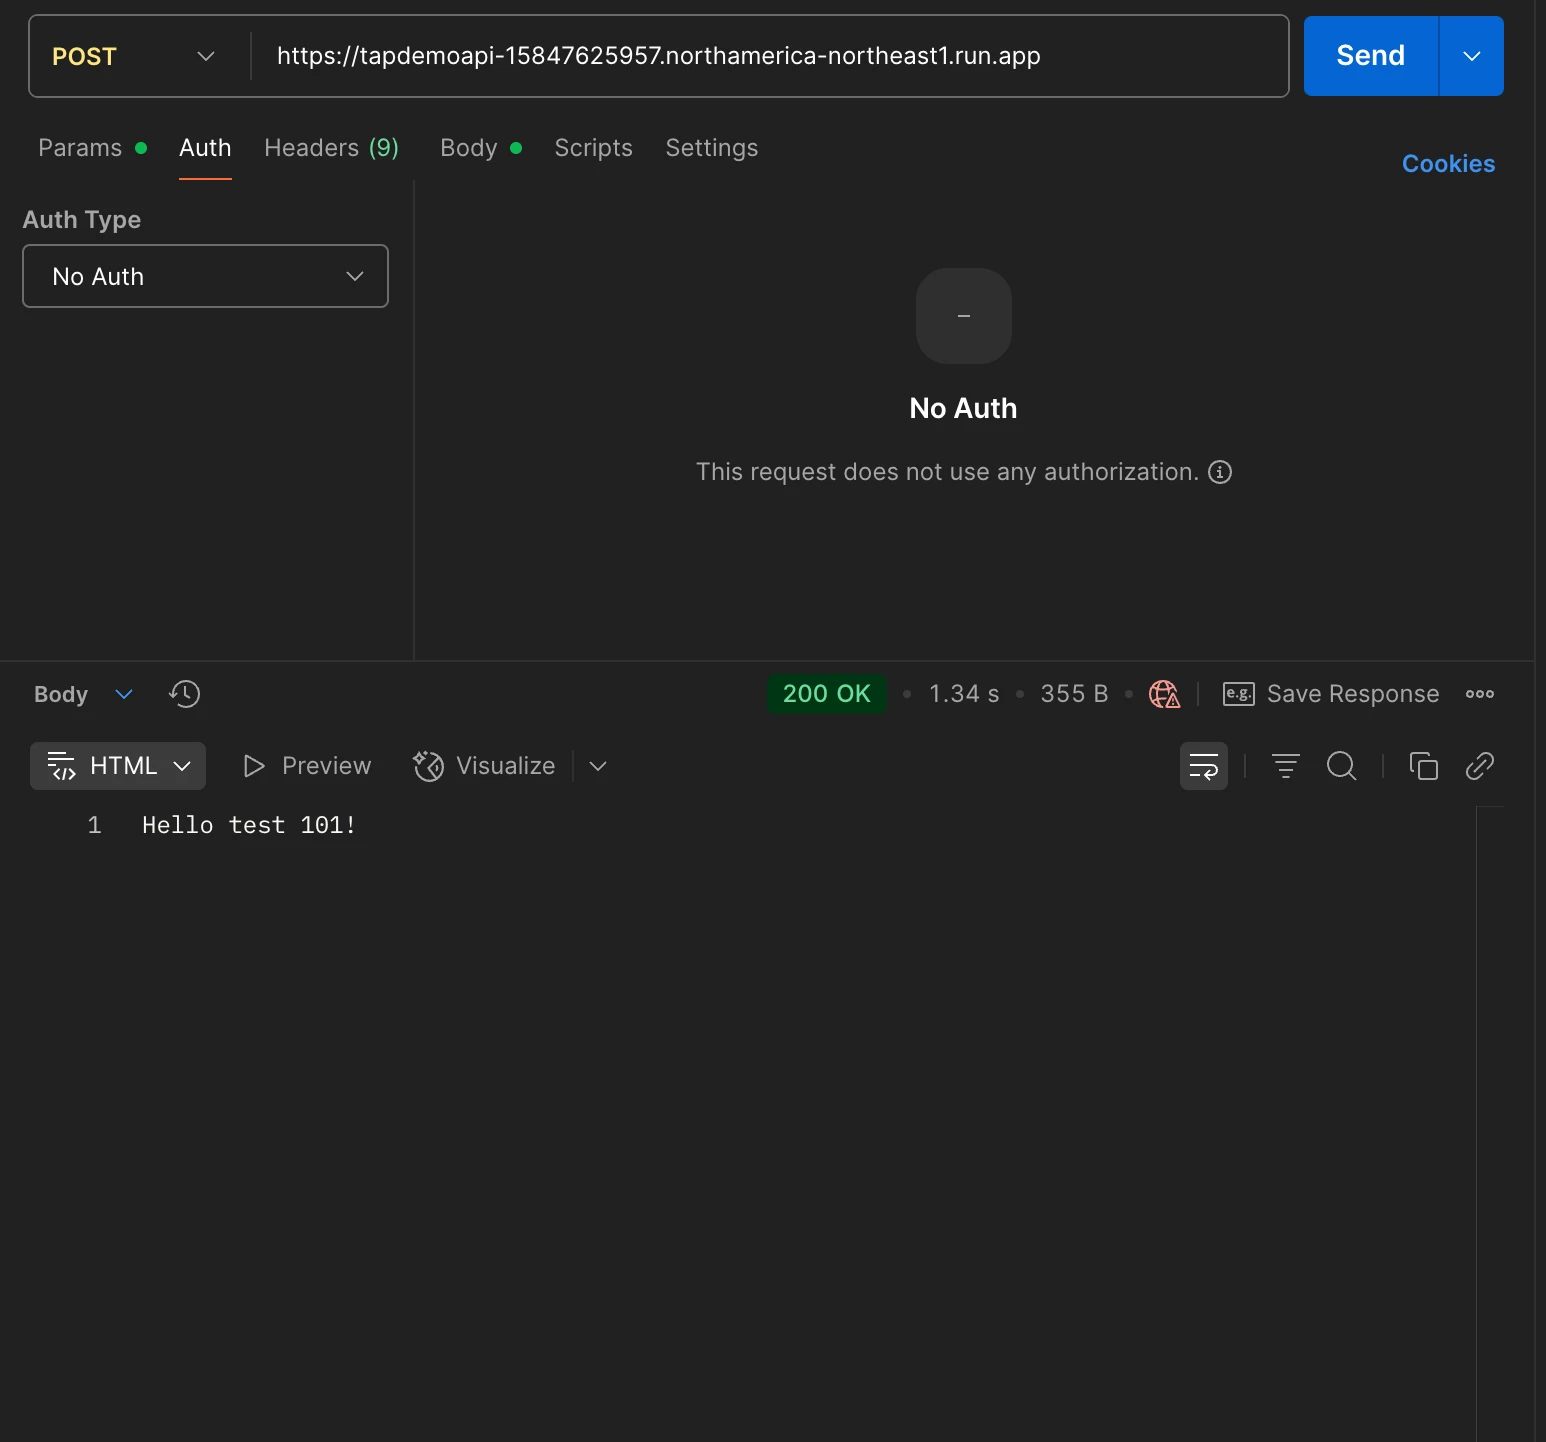The image size is (1546, 1442).
Task: Click the Preview play icon
Action: [254, 766]
